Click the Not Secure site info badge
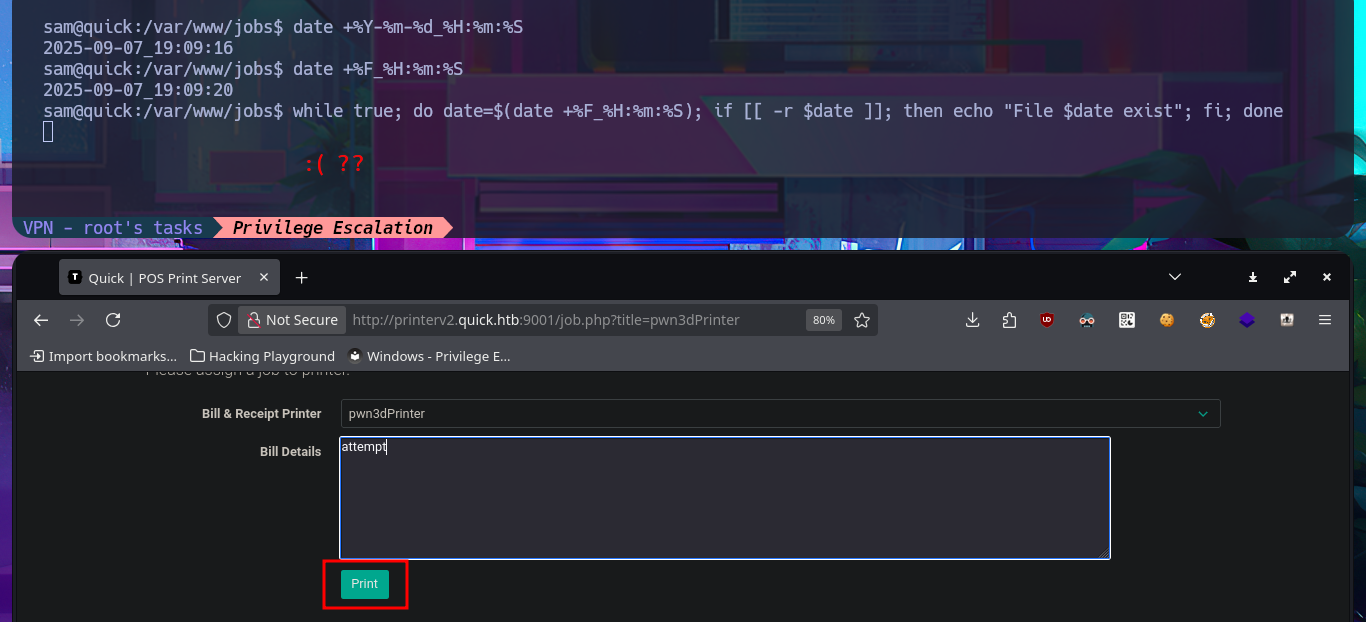Image resolution: width=1366 pixels, height=622 pixels. click(x=292, y=320)
